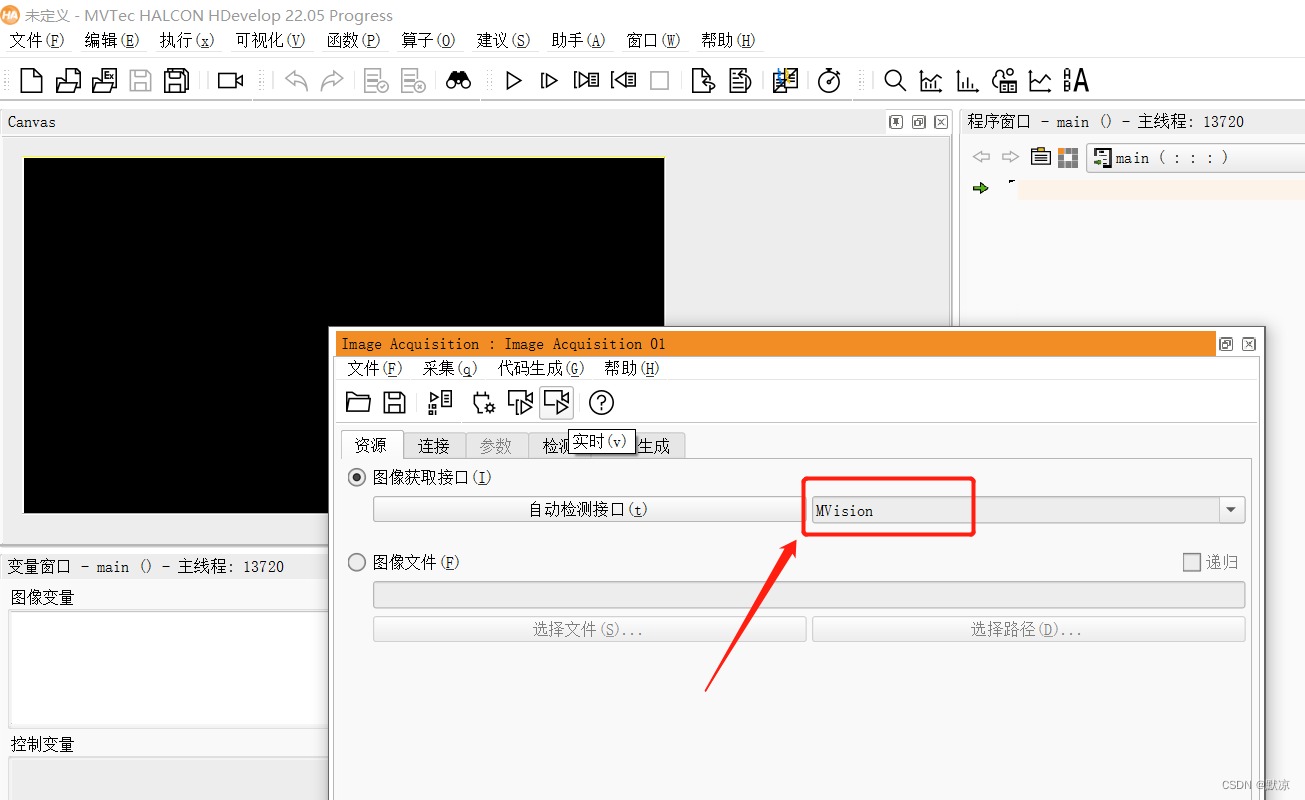
Task: Open the 文件 menu in main menu bar
Action: pos(37,40)
